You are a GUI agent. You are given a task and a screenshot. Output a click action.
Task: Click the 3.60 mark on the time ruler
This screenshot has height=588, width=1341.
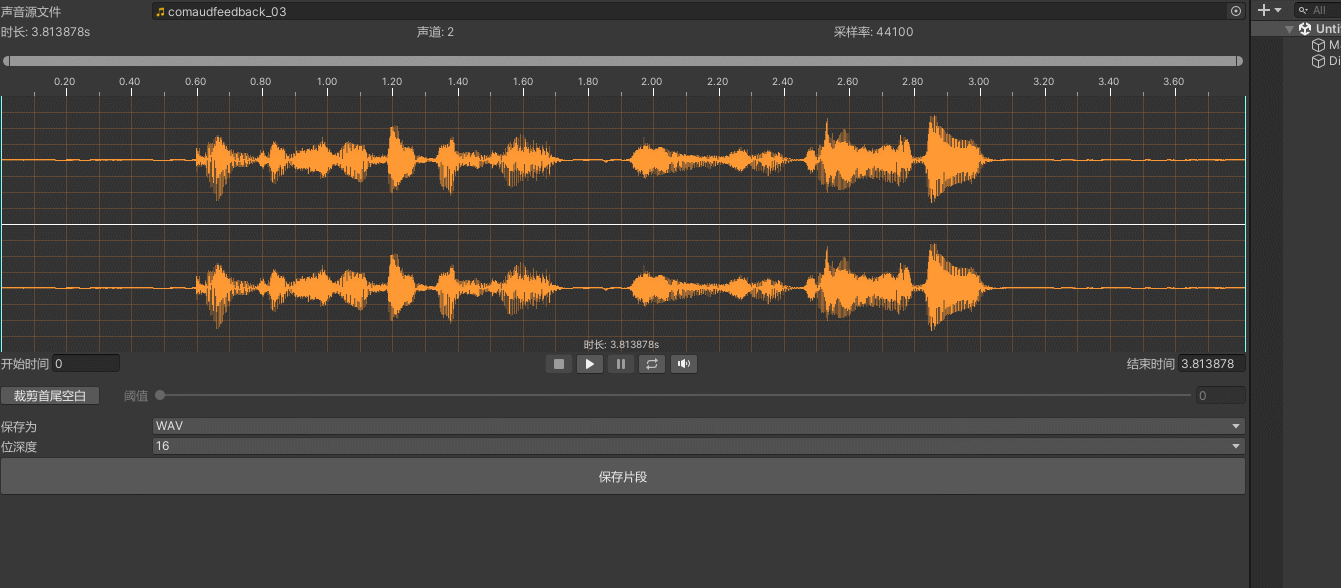coord(1174,81)
